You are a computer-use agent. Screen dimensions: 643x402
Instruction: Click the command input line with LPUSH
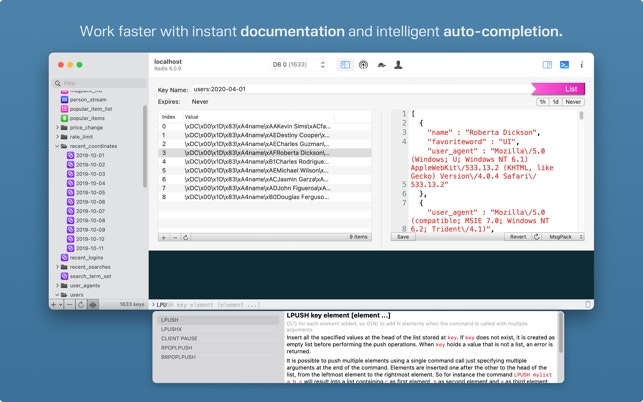[x=365, y=305]
